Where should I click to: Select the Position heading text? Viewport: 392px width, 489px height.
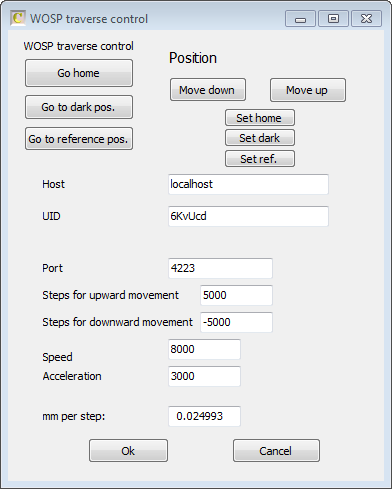tap(193, 58)
